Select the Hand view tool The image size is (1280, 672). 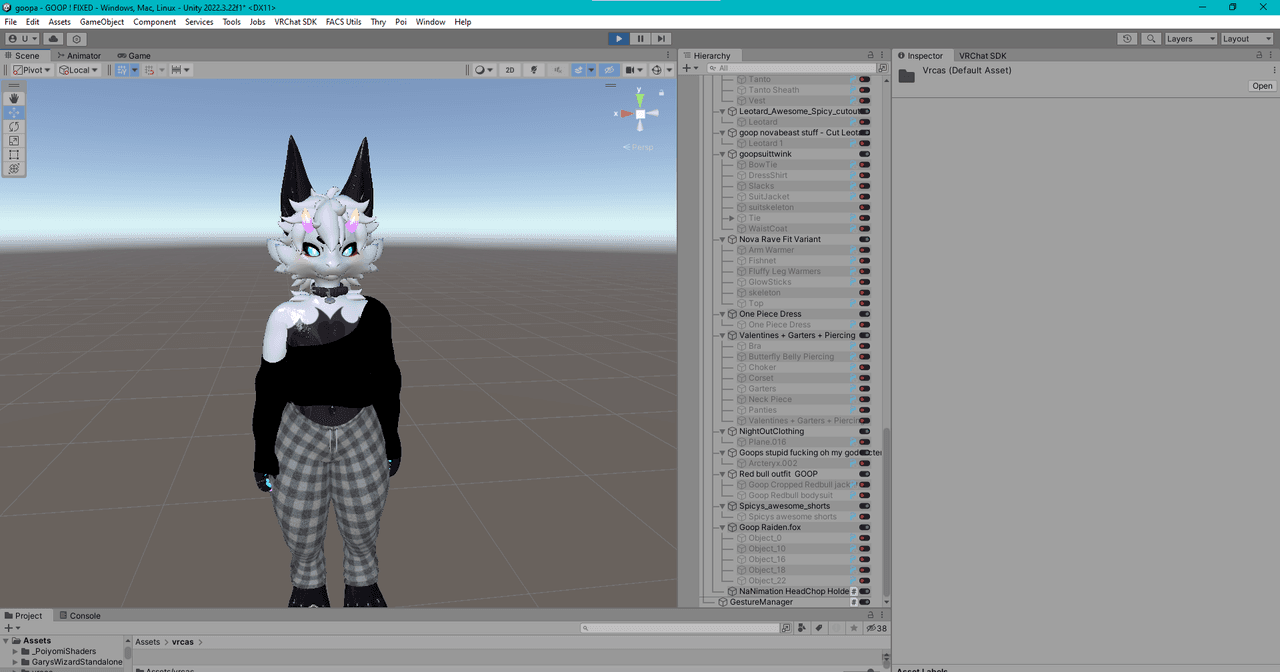(14, 99)
